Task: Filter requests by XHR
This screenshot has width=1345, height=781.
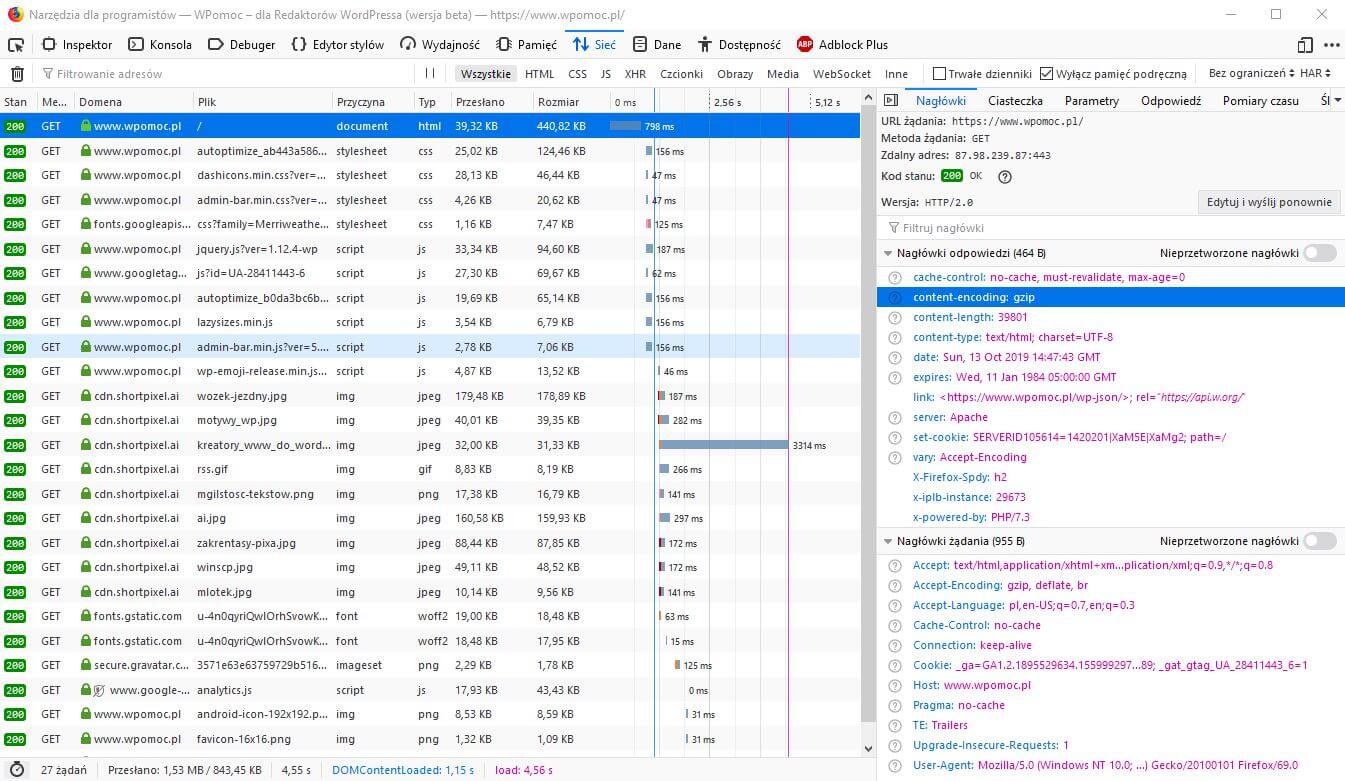Action: tap(635, 74)
